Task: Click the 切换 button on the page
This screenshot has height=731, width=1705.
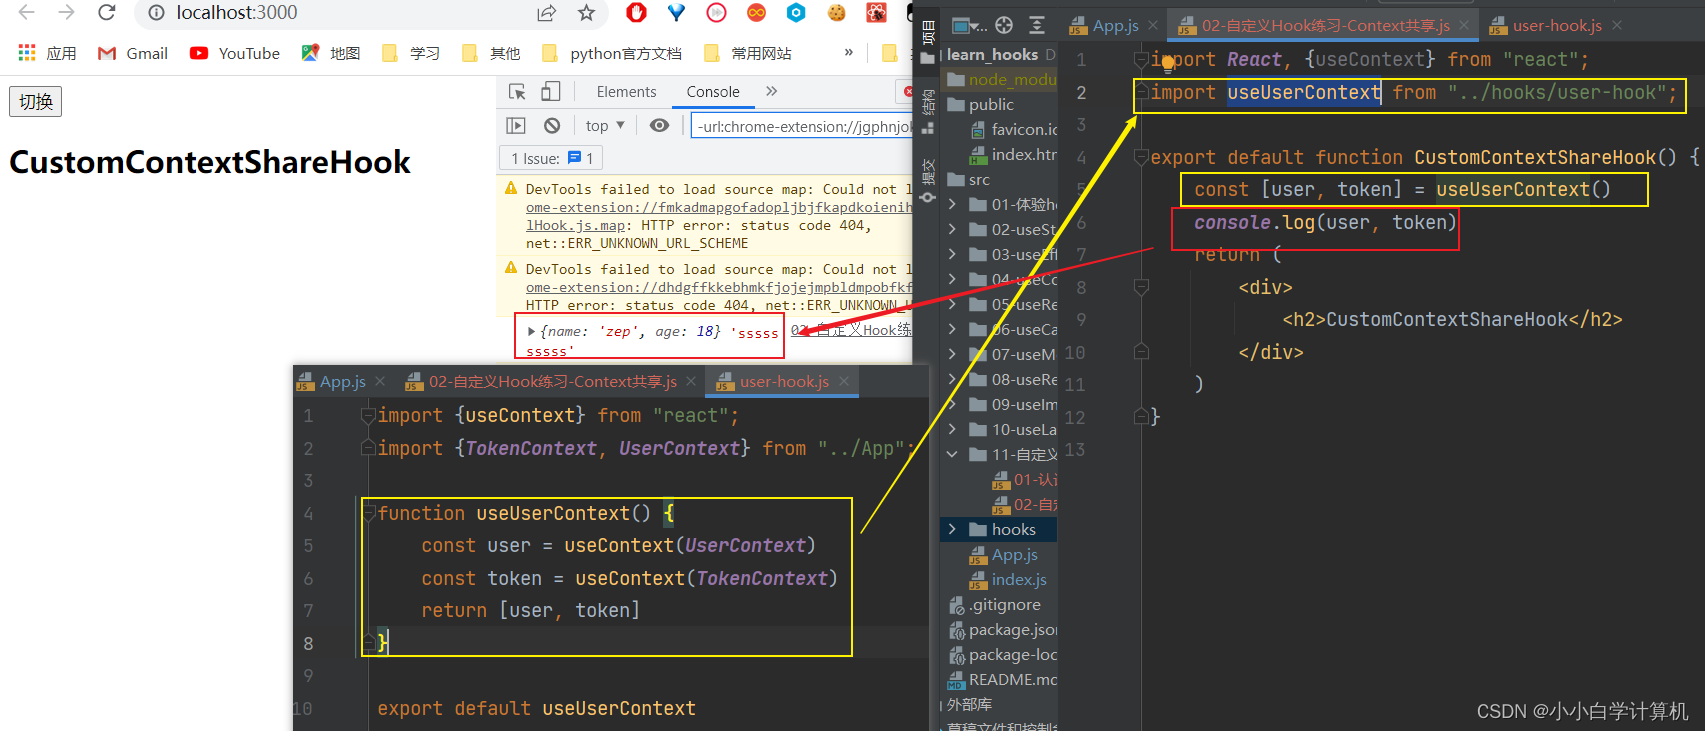Action: pos(36,101)
